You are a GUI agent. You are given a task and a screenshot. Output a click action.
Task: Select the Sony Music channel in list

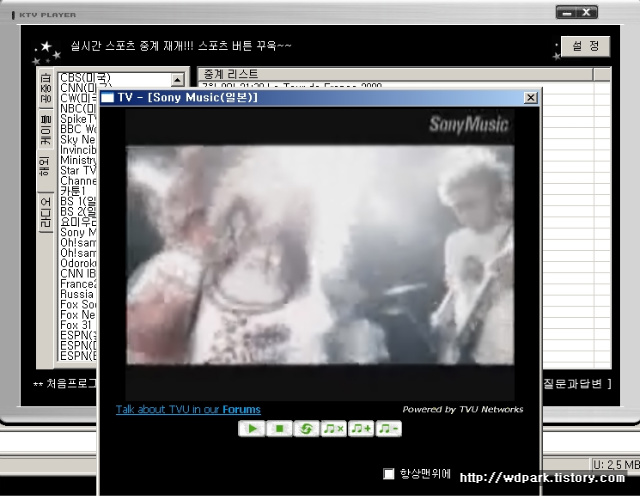pyautogui.click(x=78, y=232)
